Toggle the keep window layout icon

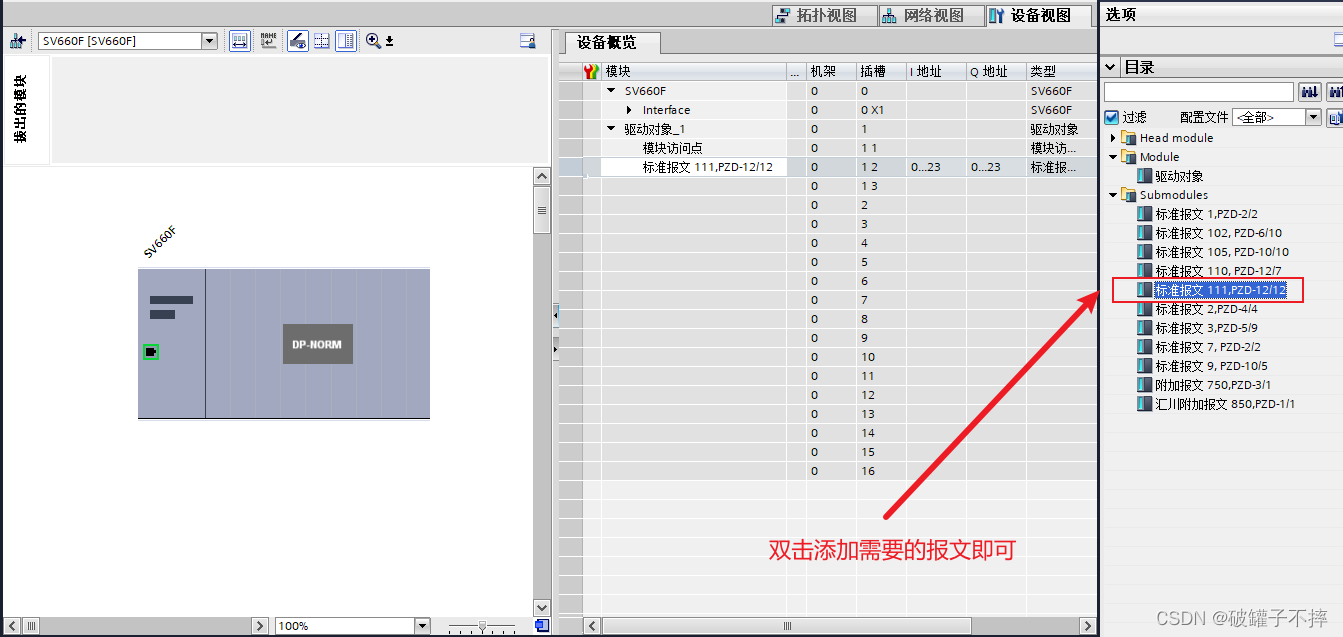coord(345,41)
